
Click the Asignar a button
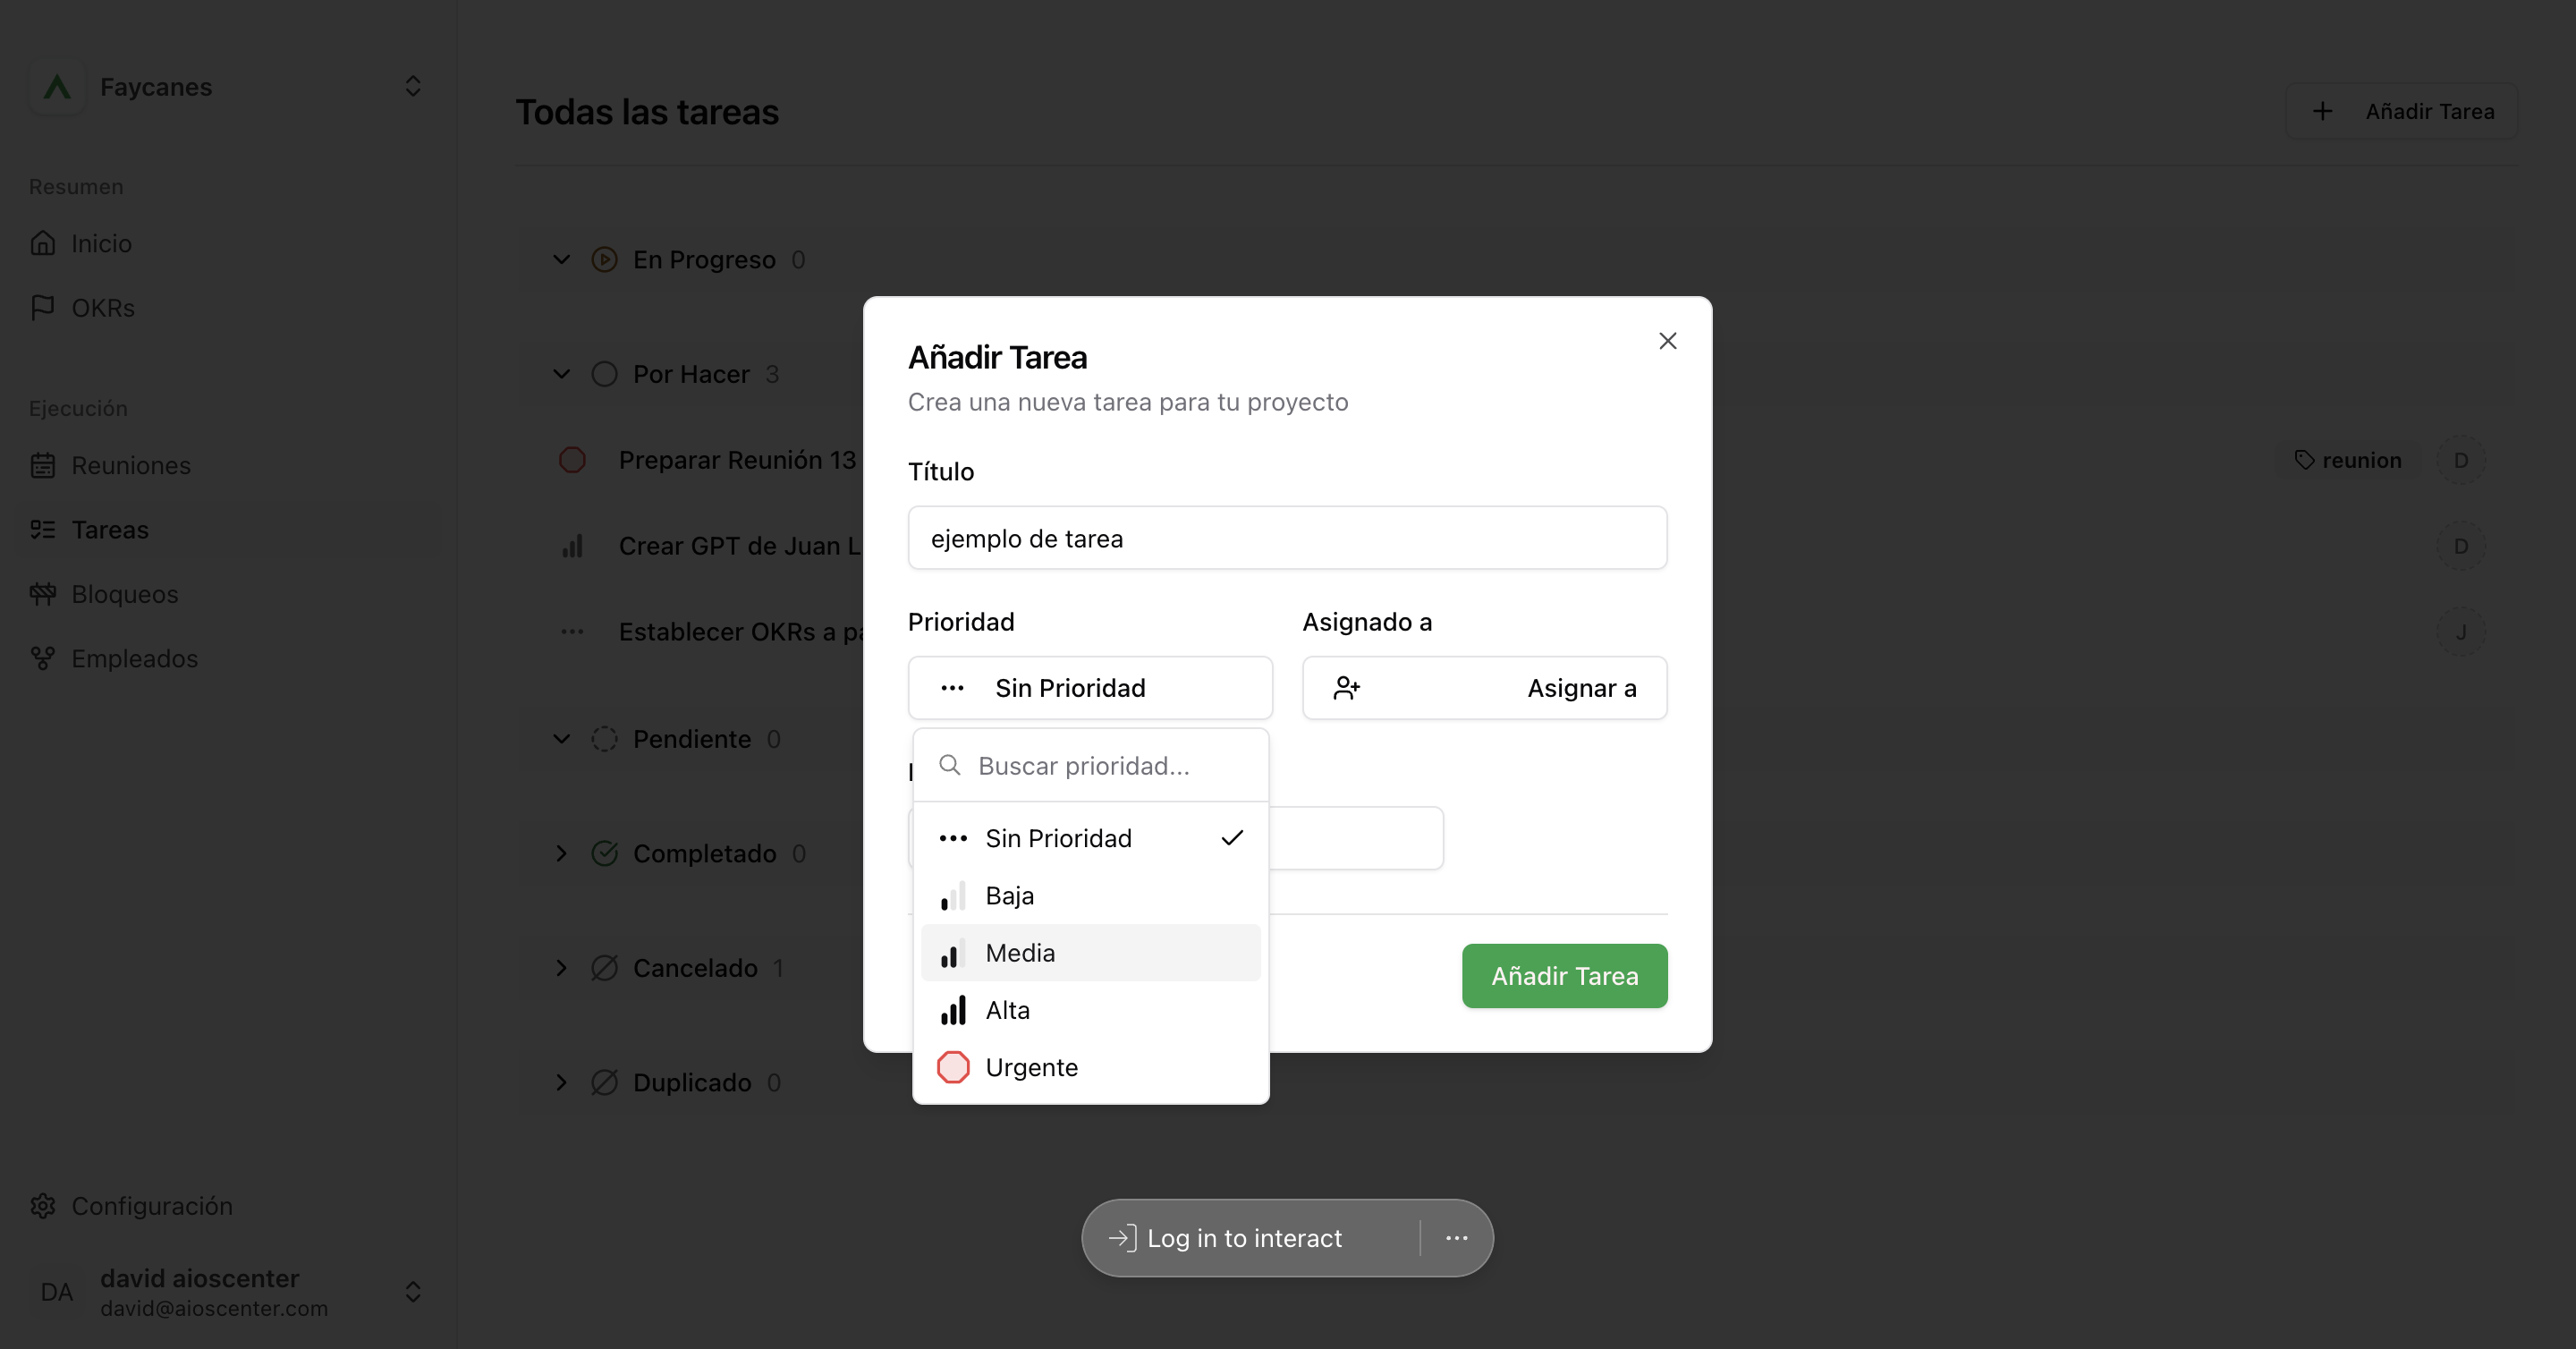[1484, 688]
